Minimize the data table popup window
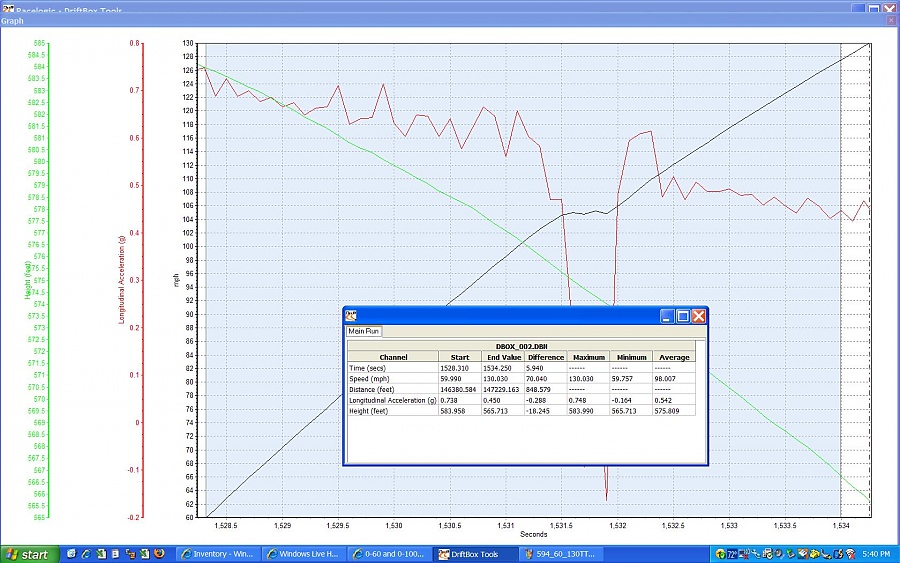Screen dimensions: 900x563 667,316
